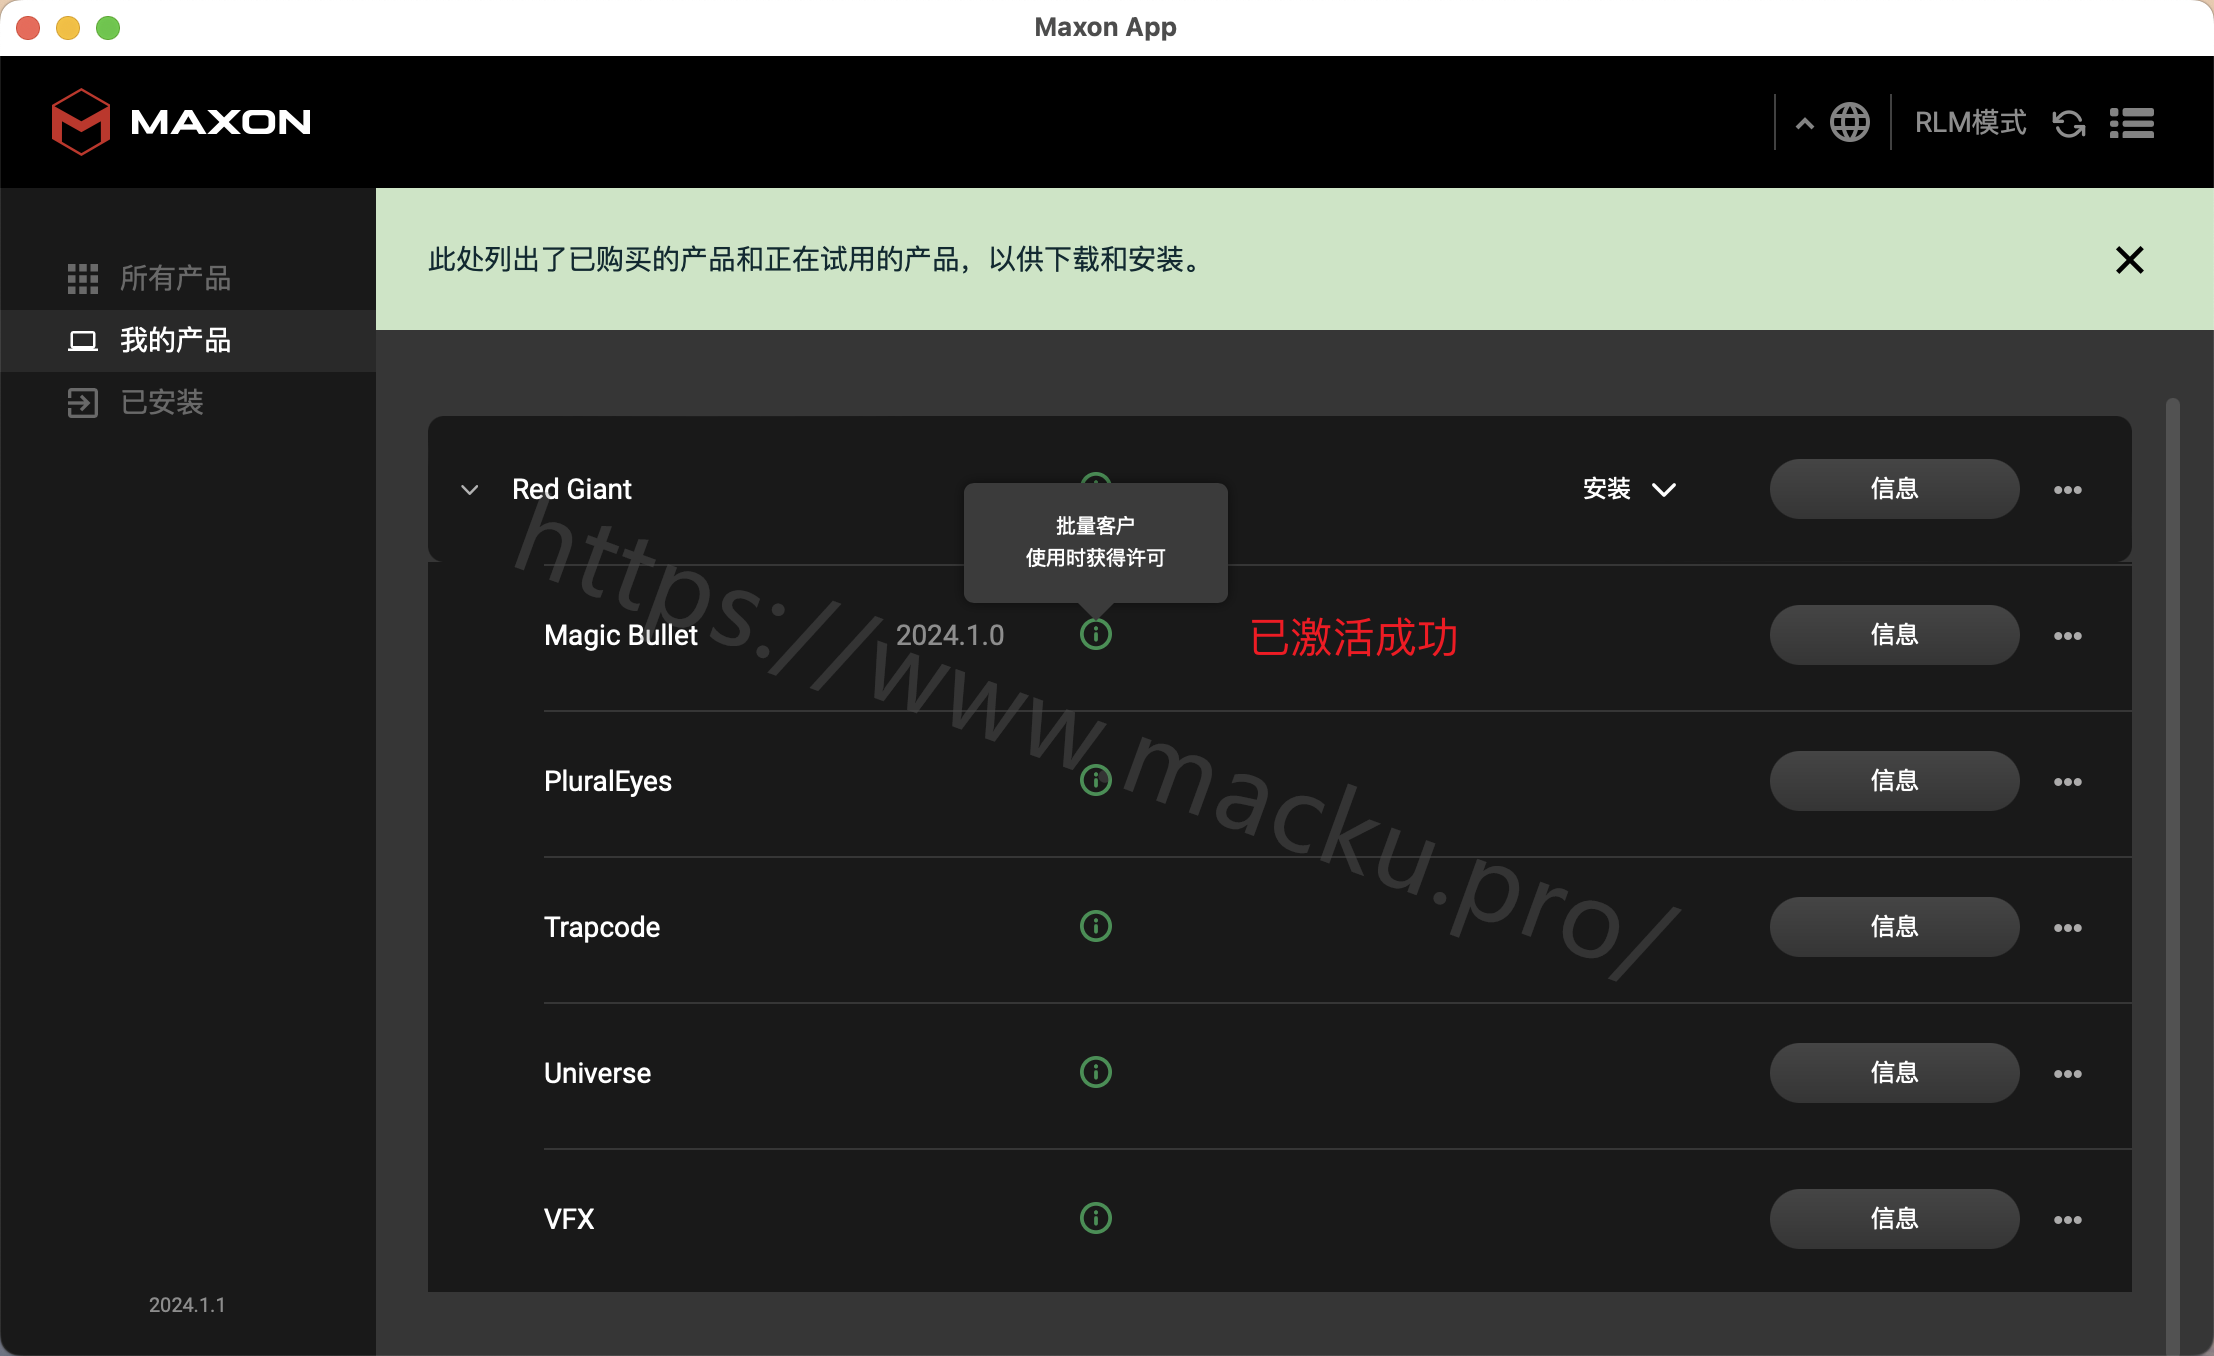
Task: Click the RLM模式 label
Action: click(1970, 123)
